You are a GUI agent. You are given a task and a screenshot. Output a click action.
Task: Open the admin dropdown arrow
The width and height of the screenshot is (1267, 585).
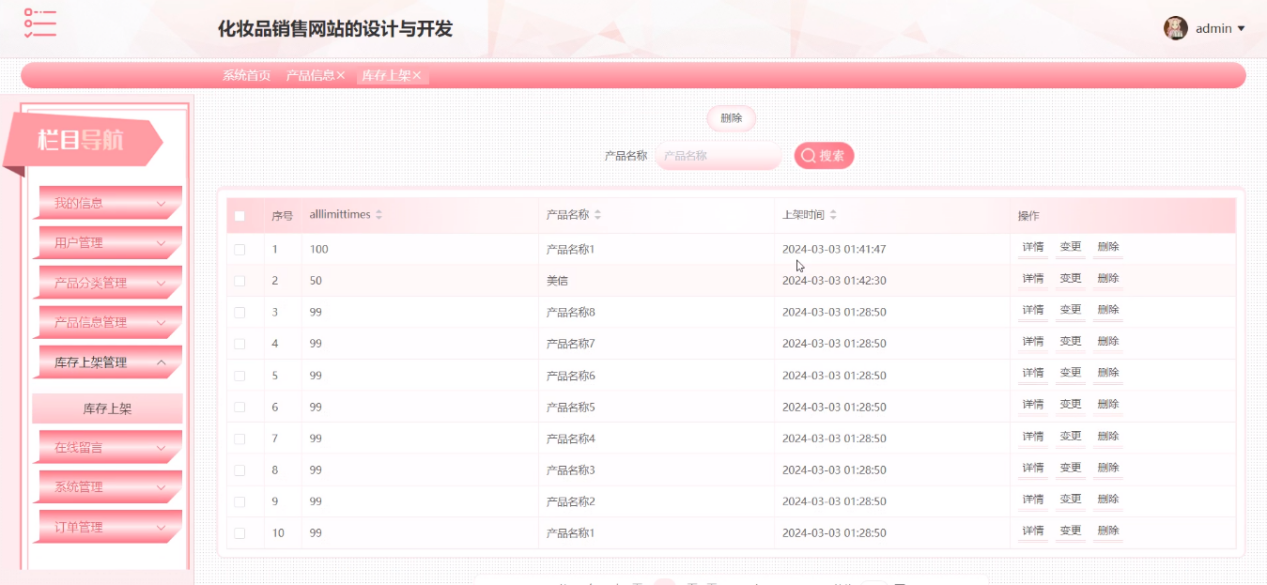[x=1242, y=29]
